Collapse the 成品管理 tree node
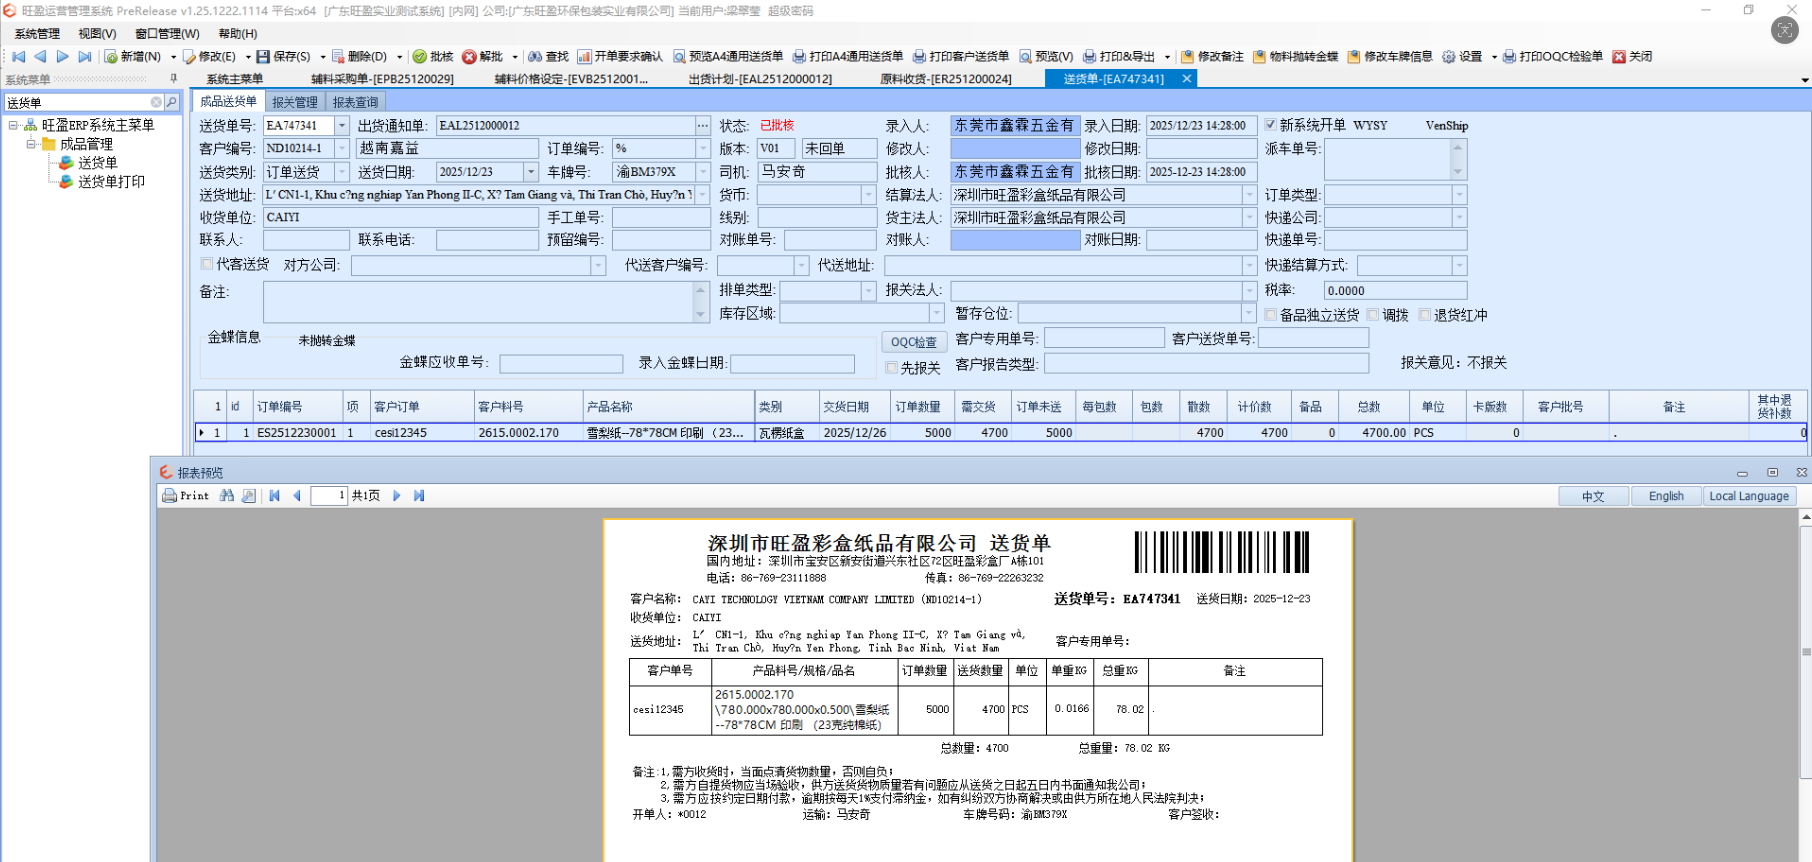The height and width of the screenshot is (862, 1812). tap(31, 144)
